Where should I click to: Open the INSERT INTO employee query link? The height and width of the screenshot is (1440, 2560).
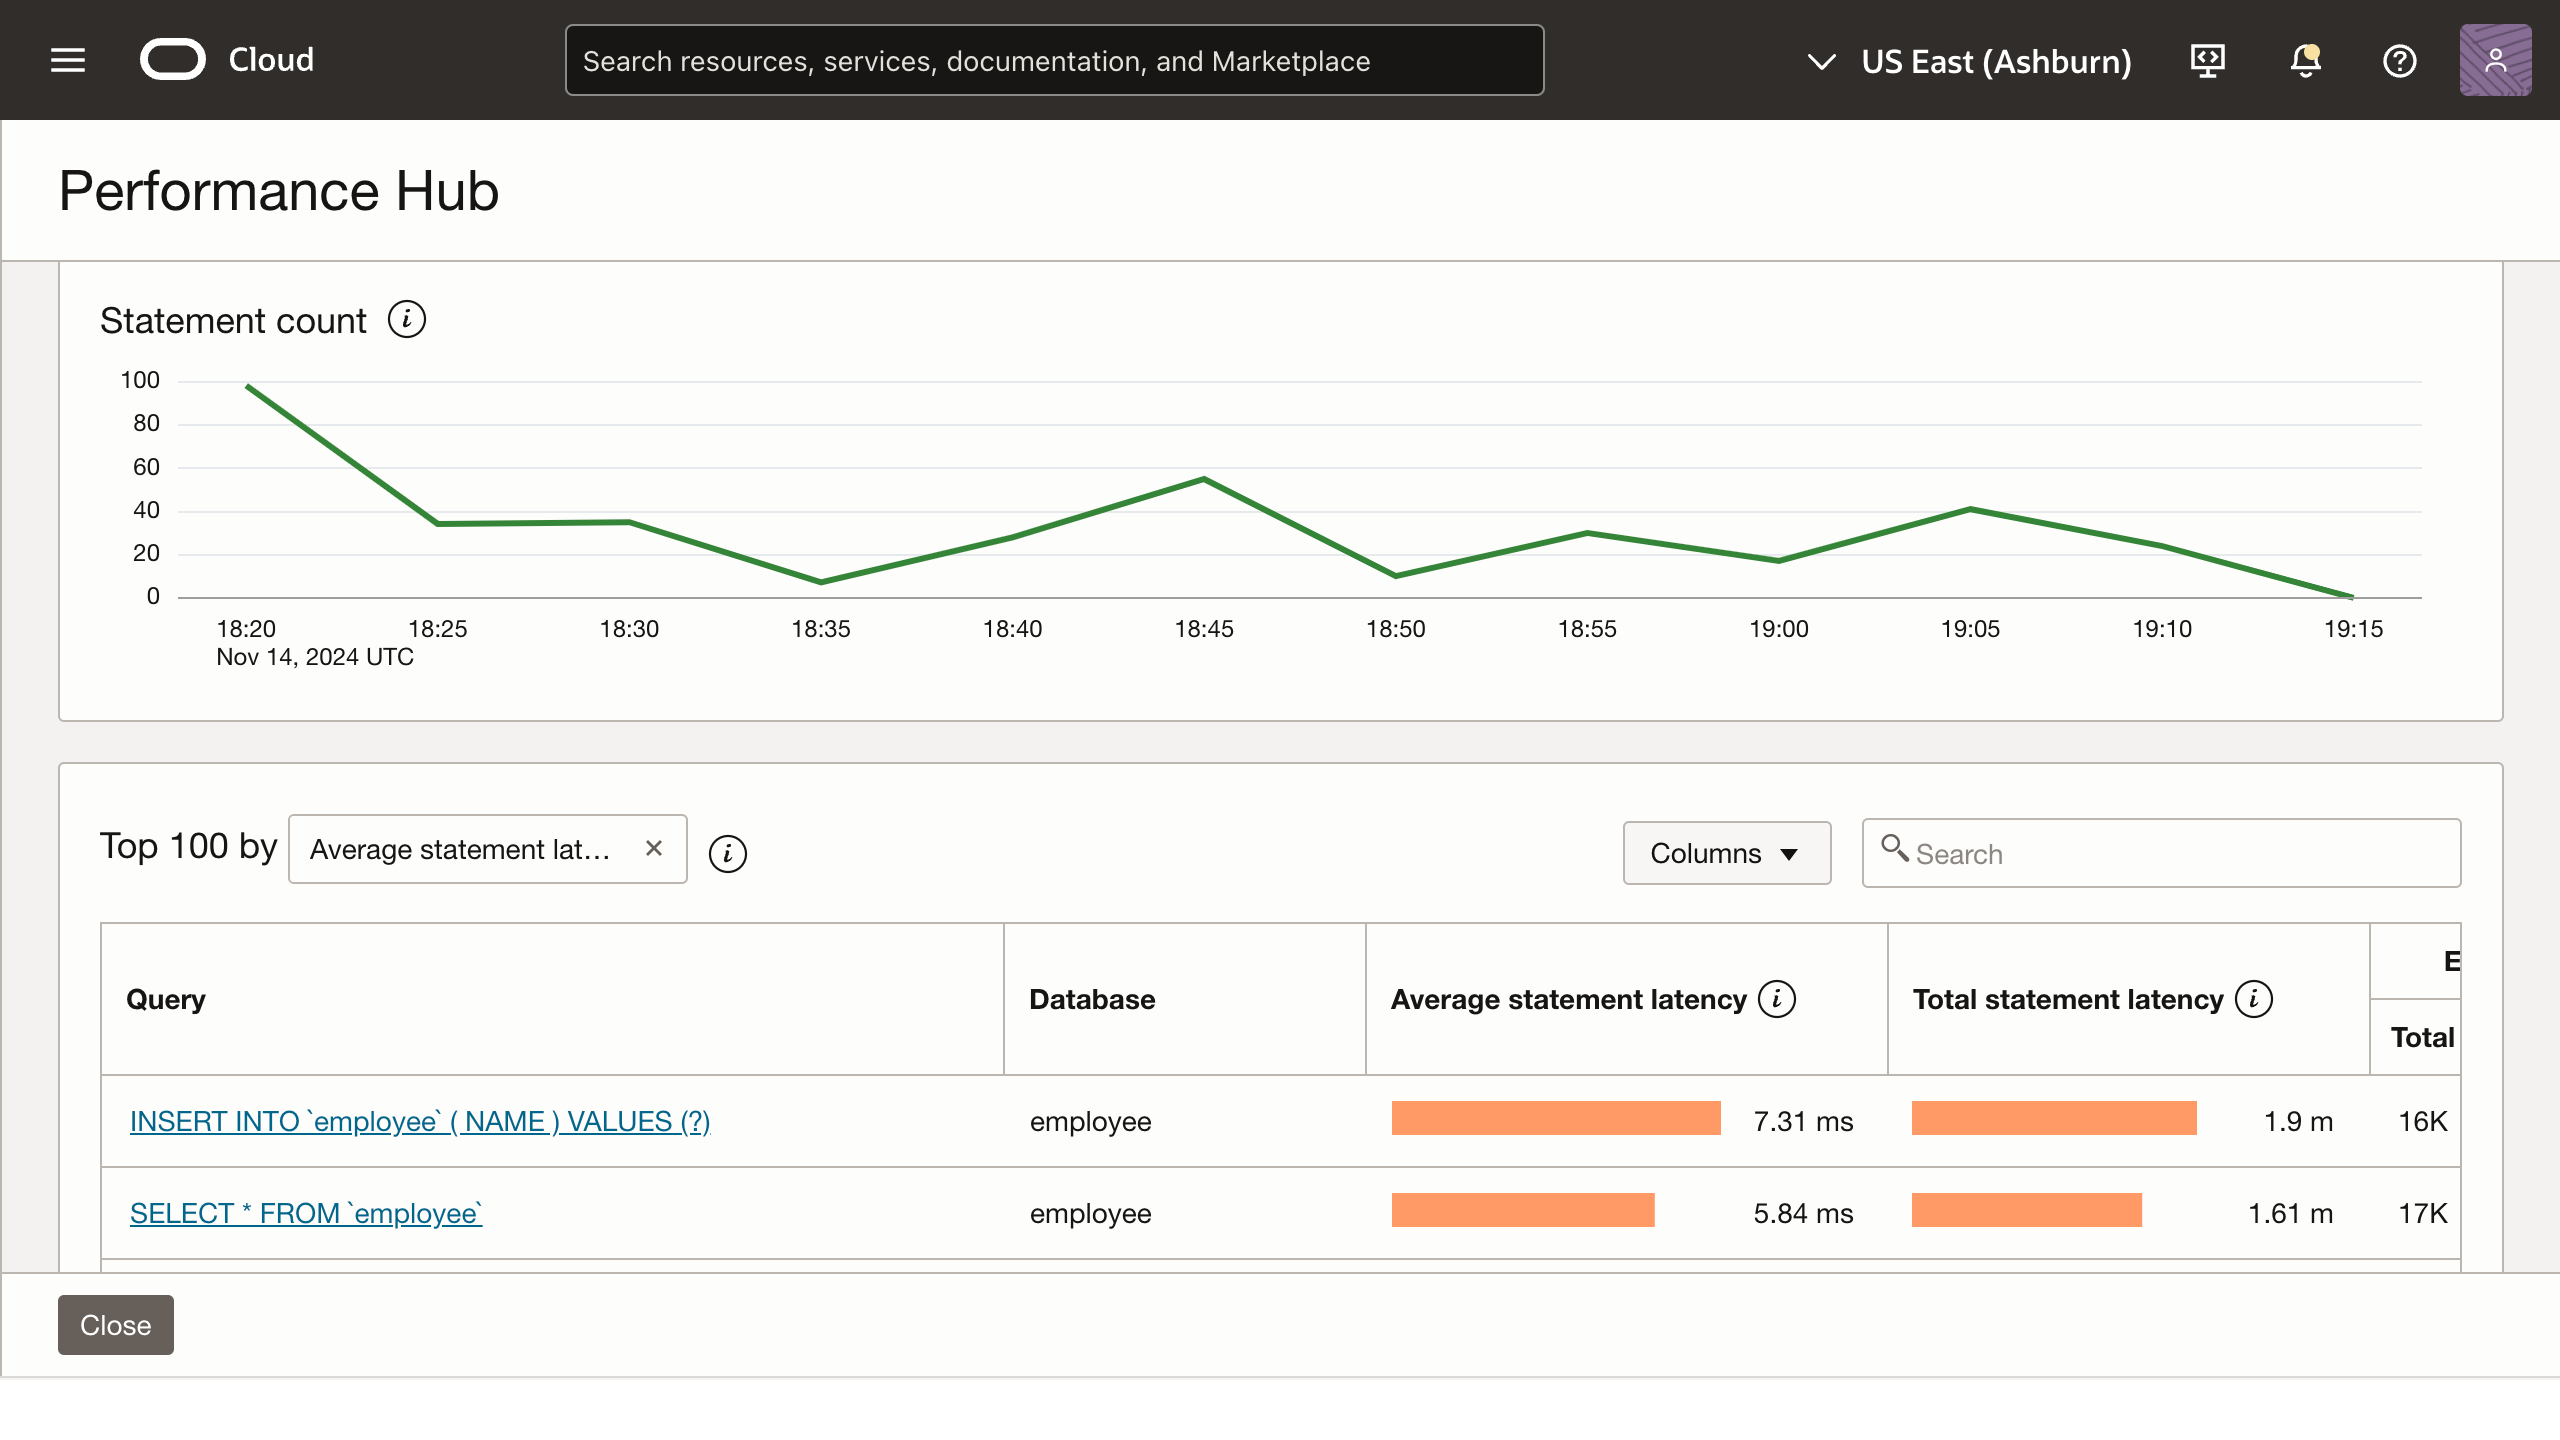tap(420, 1121)
